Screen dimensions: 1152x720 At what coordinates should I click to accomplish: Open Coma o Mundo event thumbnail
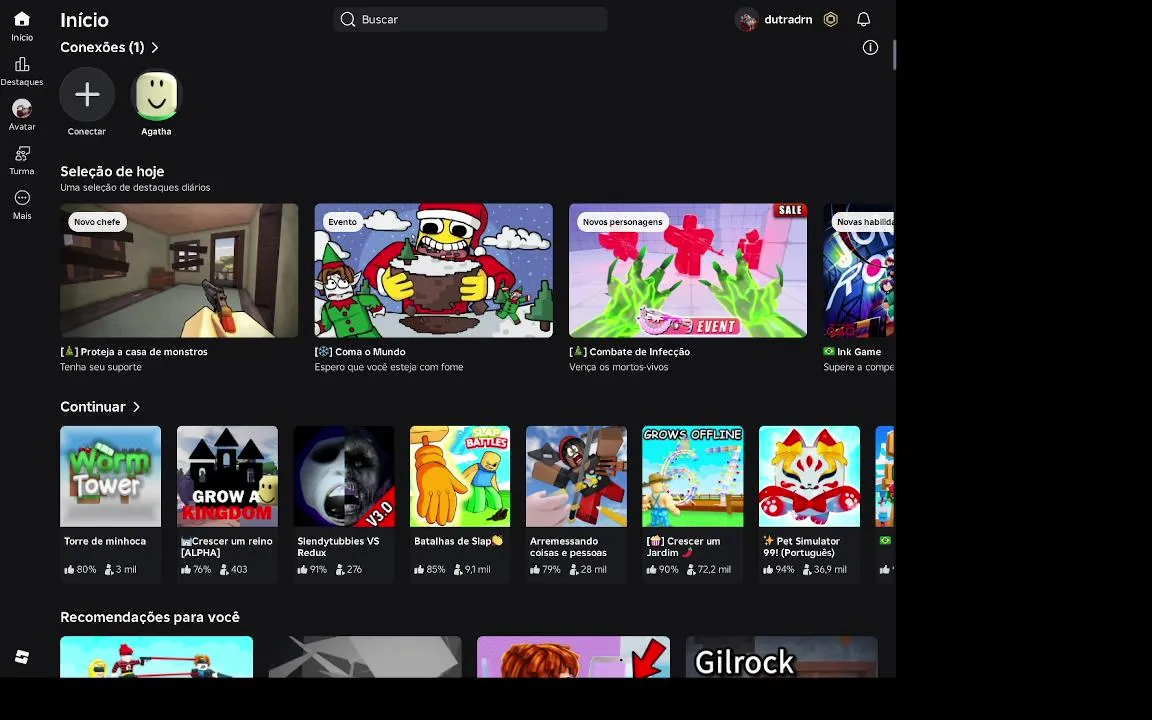[433, 270]
